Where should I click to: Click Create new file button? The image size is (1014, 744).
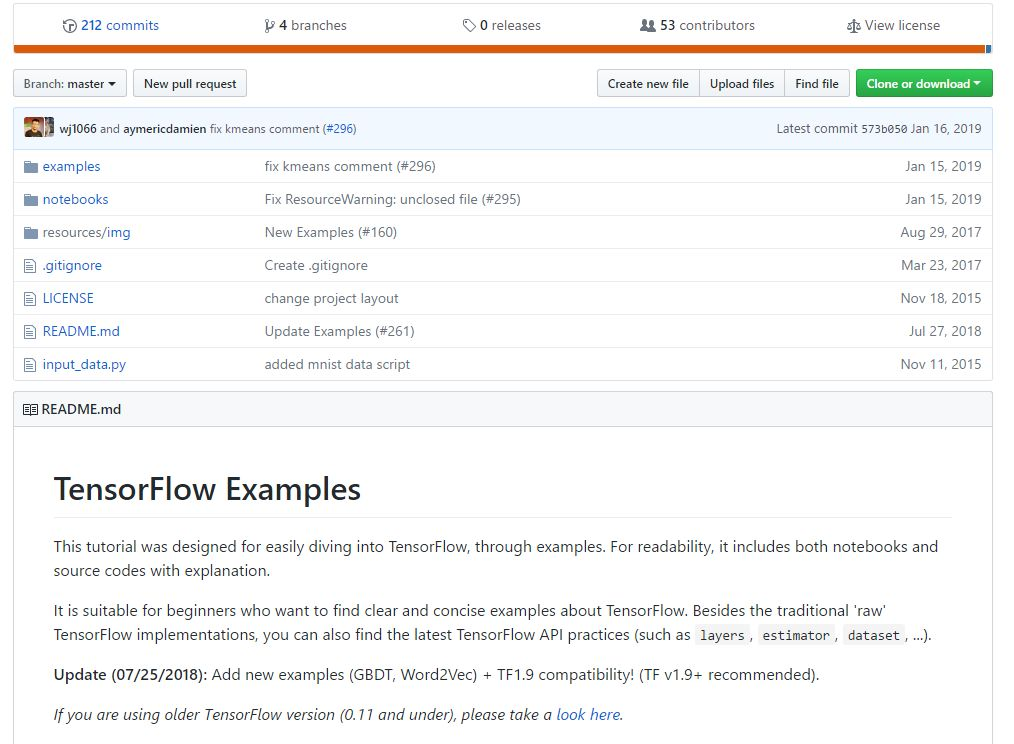click(x=648, y=83)
